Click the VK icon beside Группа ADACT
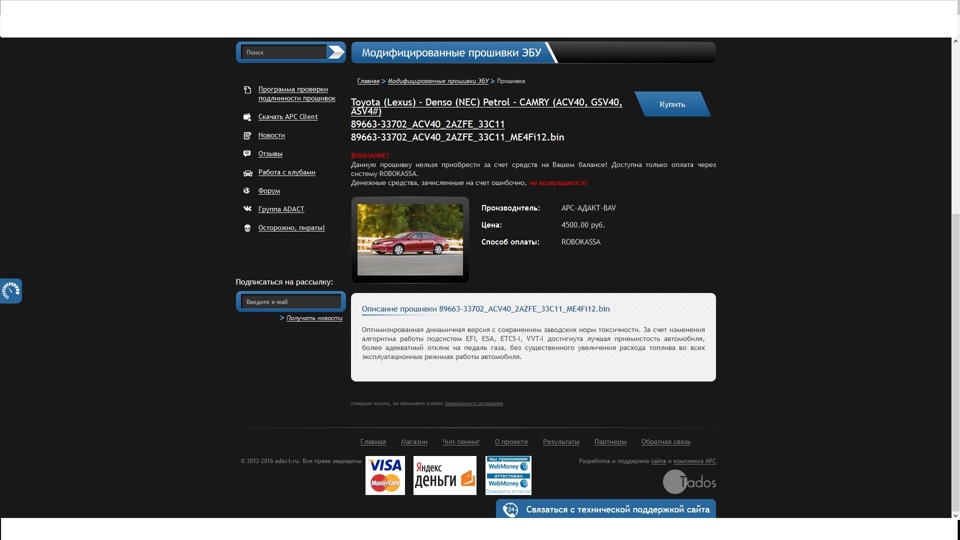This screenshot has width=960, height=540. click(x=247, y=209)
